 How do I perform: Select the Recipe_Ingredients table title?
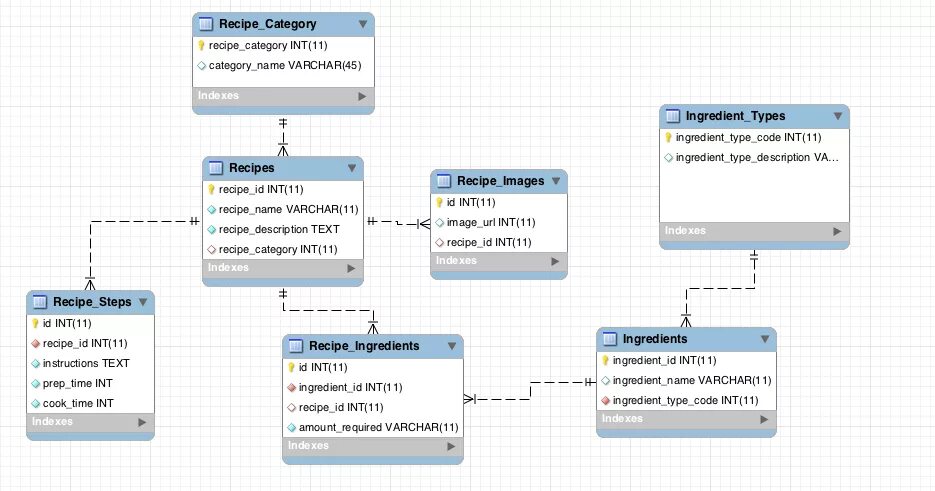click(364, 346)
